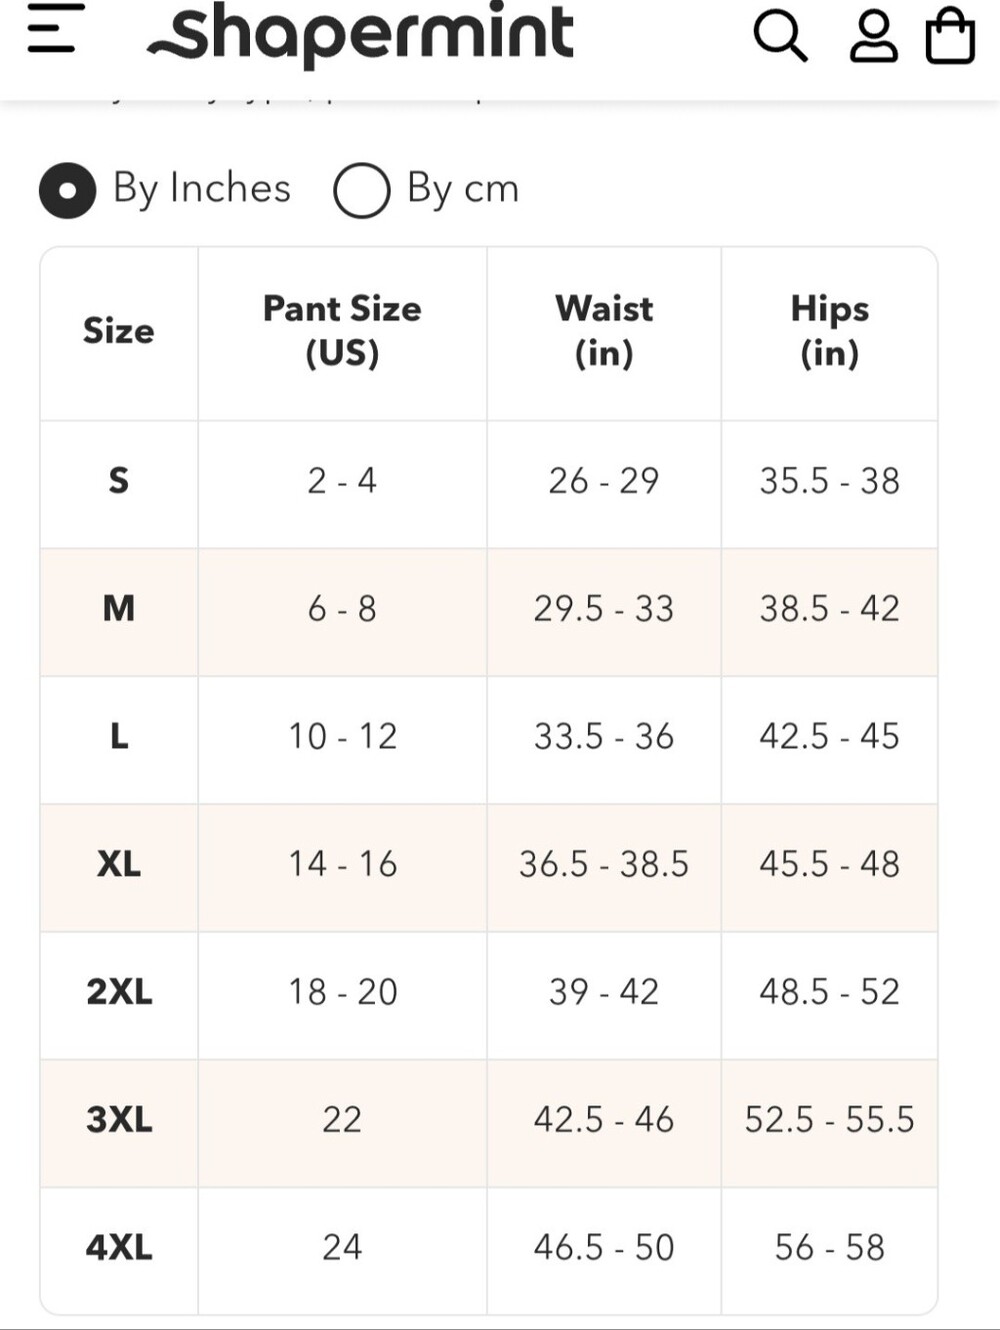Select the XL size row label
The height and width of the screenshot is (1330, 1000).
pyautogui.click(x=119, y=864)
